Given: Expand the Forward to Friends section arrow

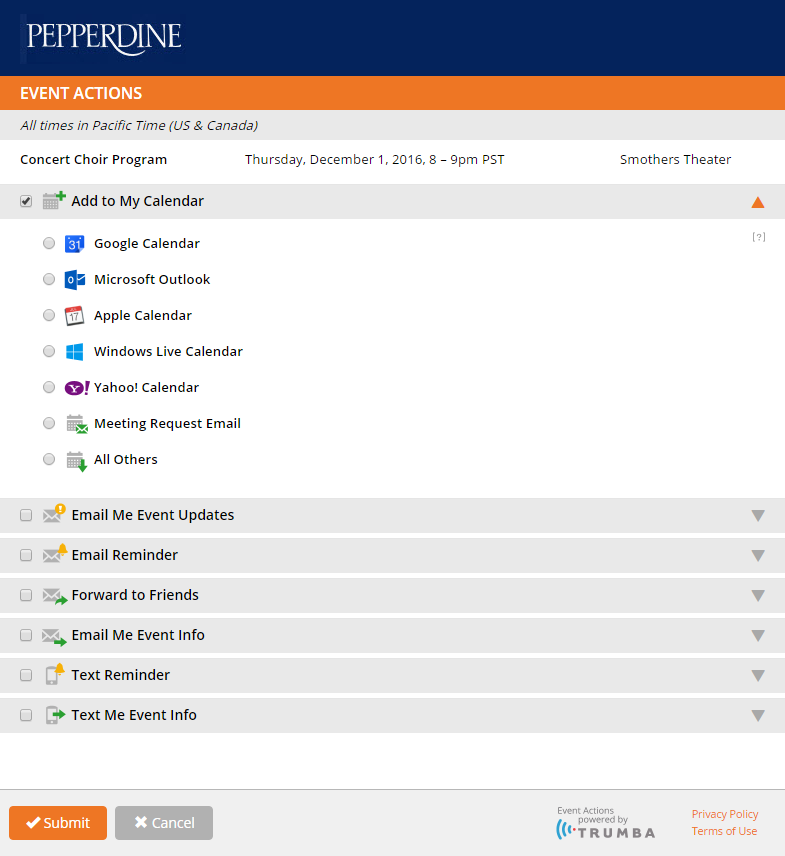Looking at the screenshot, I should (758, 596).
